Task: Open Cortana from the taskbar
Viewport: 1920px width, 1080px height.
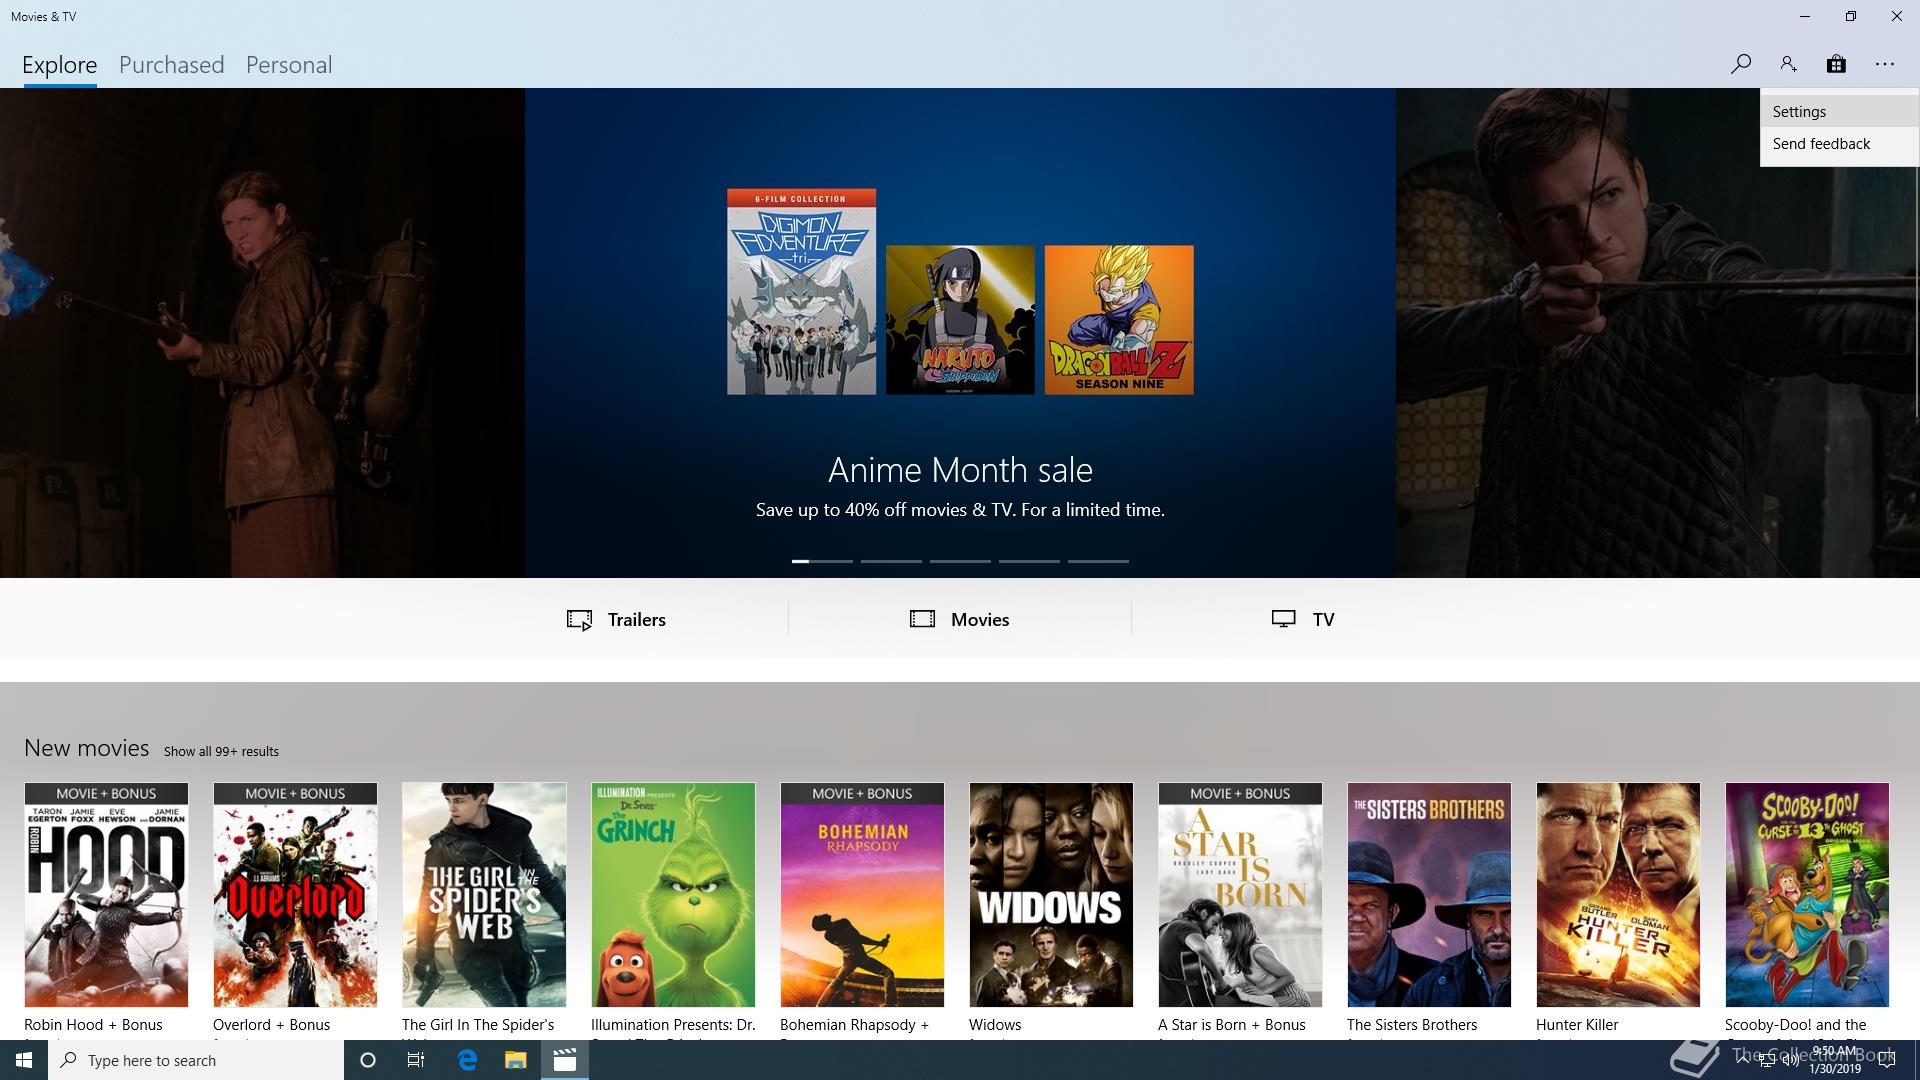Action: 368,1060
